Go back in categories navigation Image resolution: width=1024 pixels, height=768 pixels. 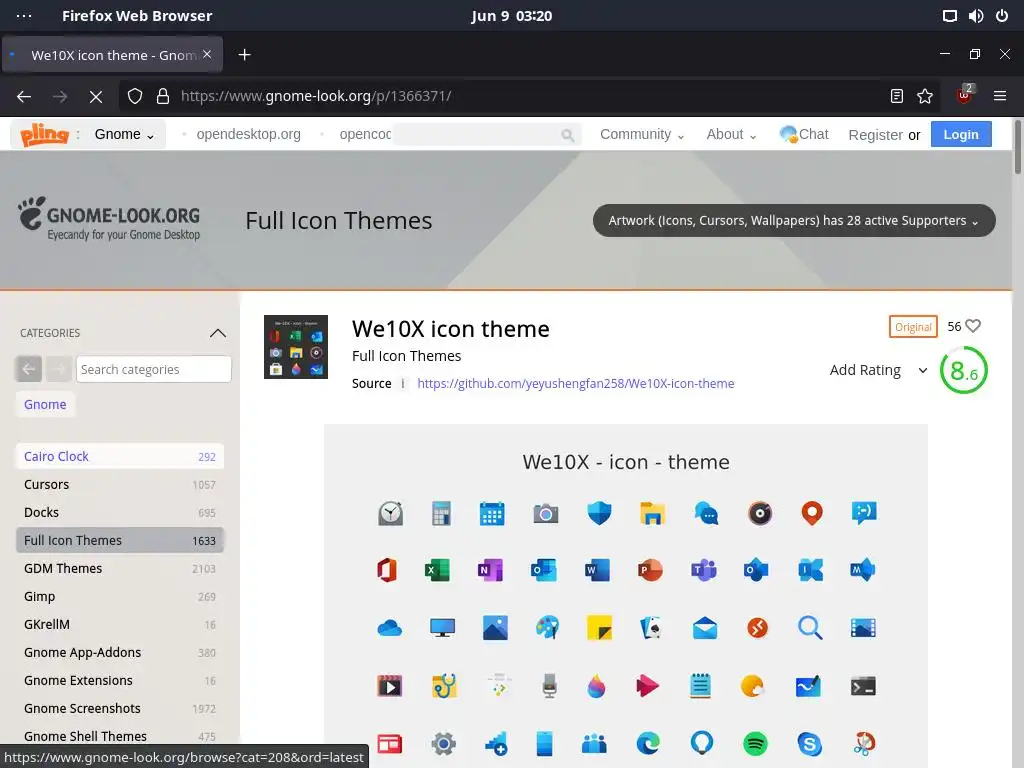pos(29,369)
